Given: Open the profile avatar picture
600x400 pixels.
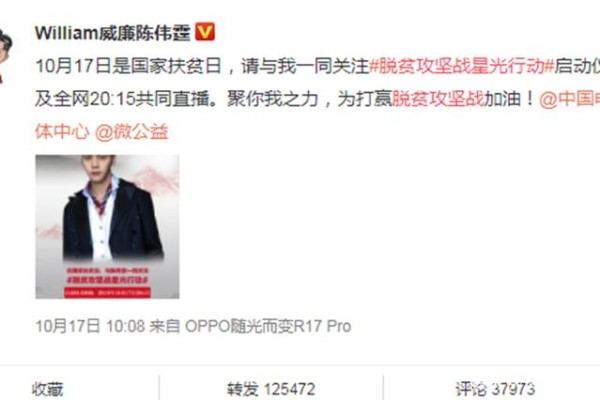Looking at the screenshot, I should [6, 56].
